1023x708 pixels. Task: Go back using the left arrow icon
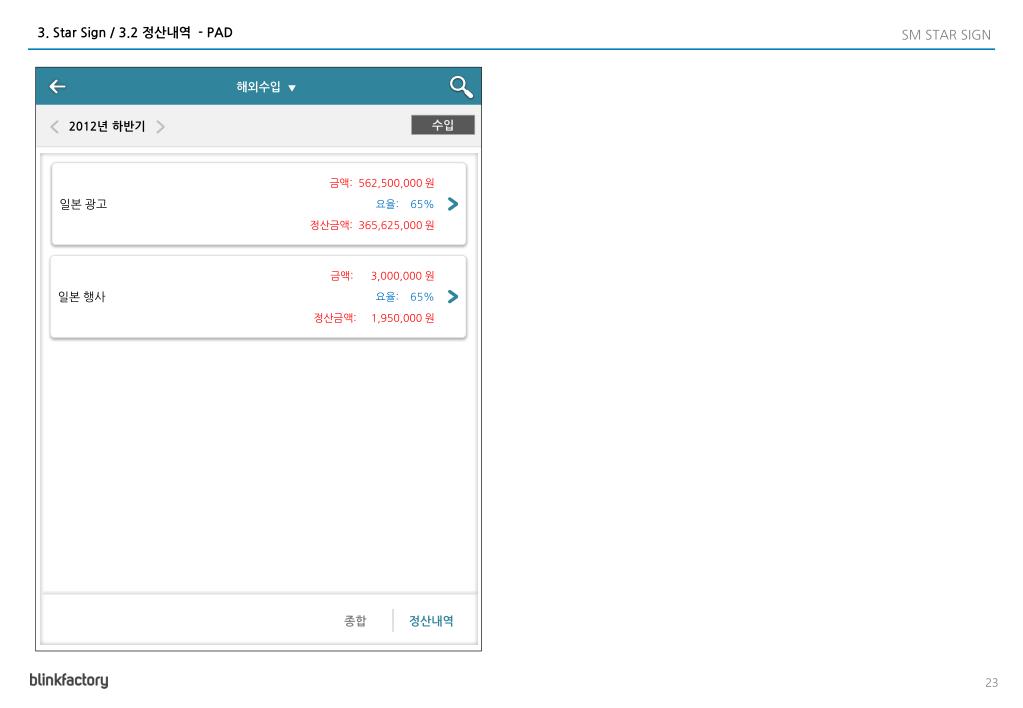coord(57,87)
